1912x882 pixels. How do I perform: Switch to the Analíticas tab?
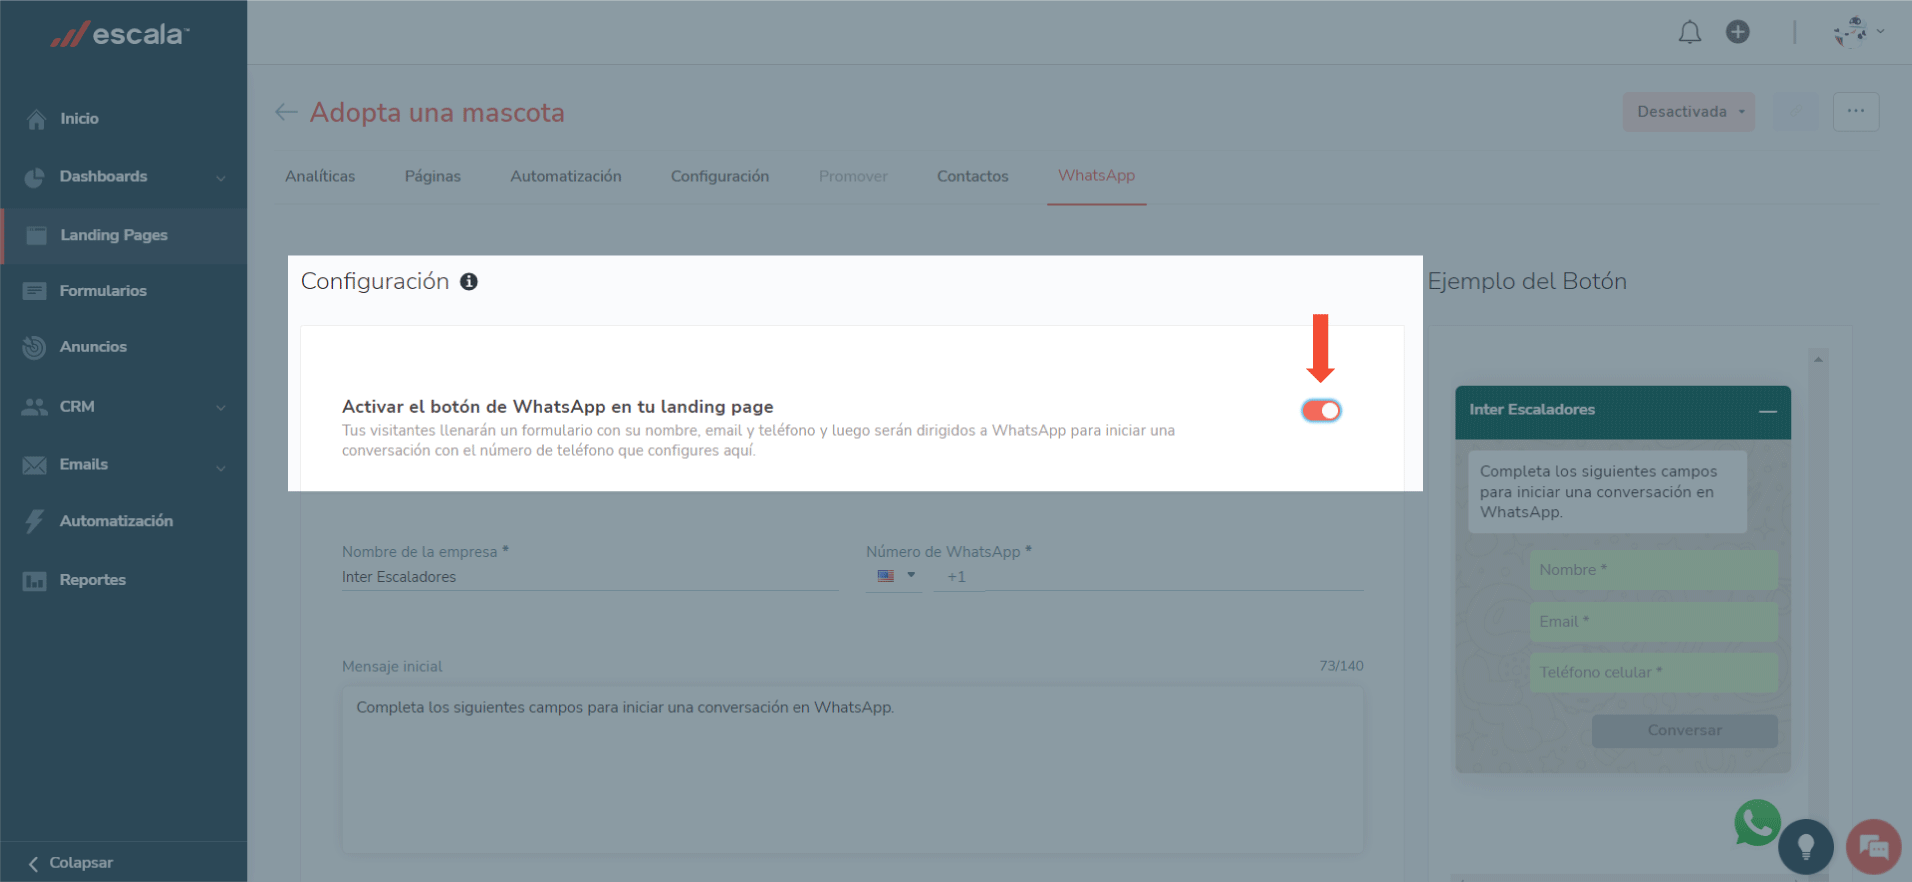(x=320, y=176)
